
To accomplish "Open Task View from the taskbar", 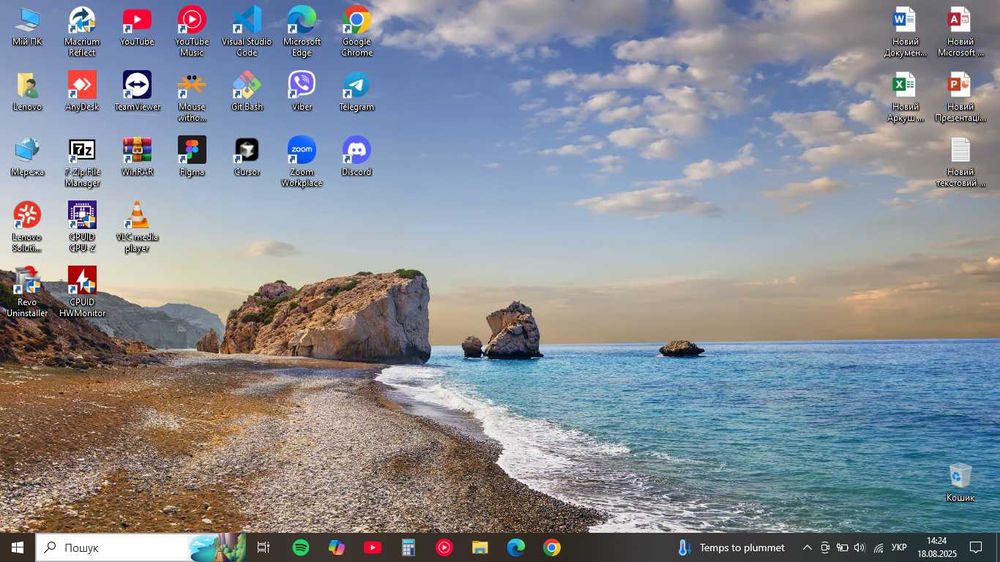I will 263,547.
